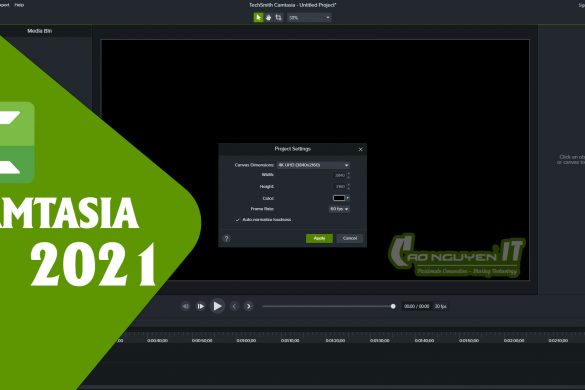The width and height of the screenshot is (585, 390).
Task: Open the Help menu
Action: click(x=19, y=5)
